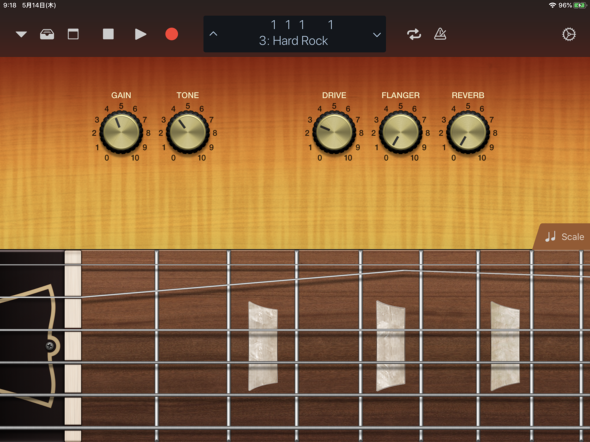
Task: Switch to tracks view icon
Action: (73, 34)
